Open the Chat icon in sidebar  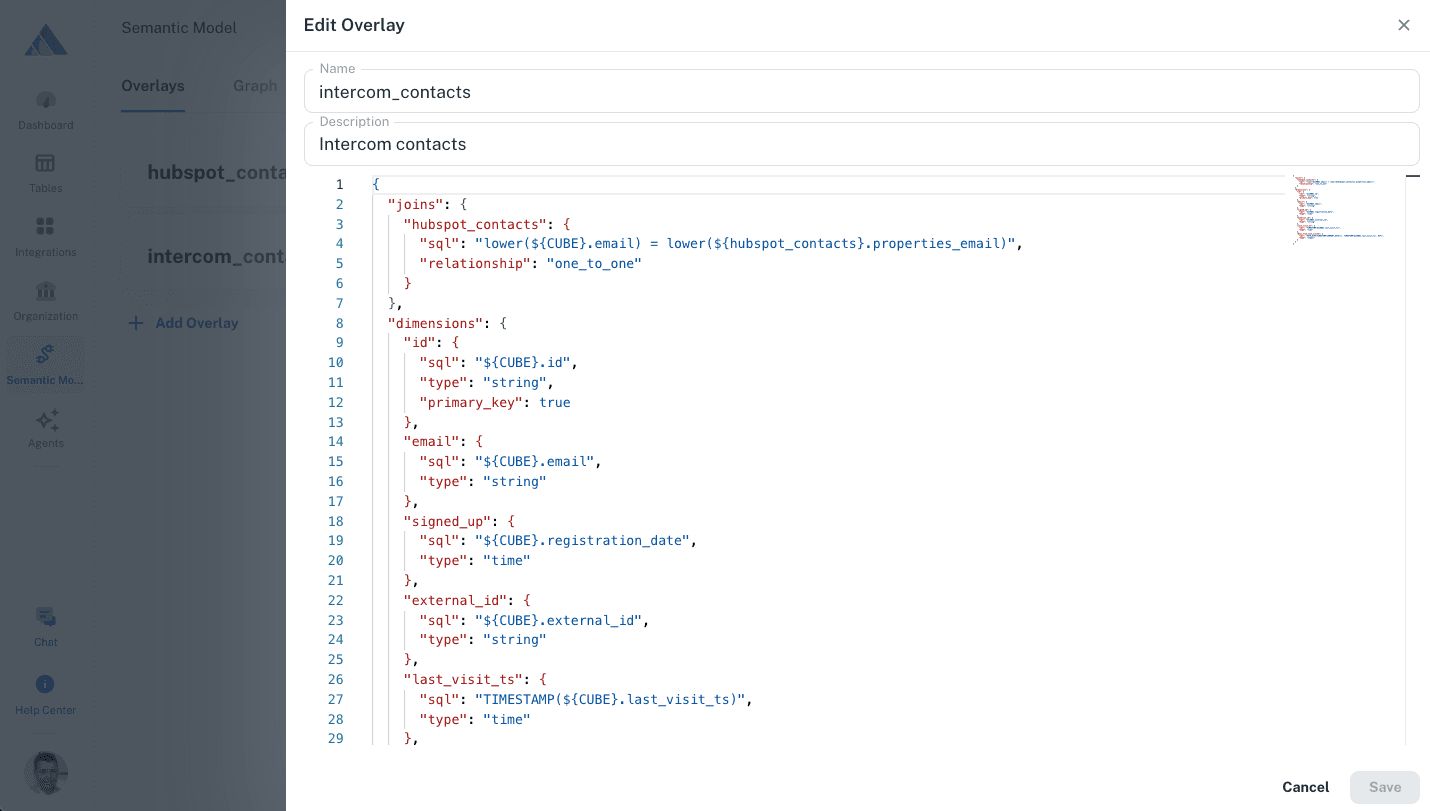[46, 617]
